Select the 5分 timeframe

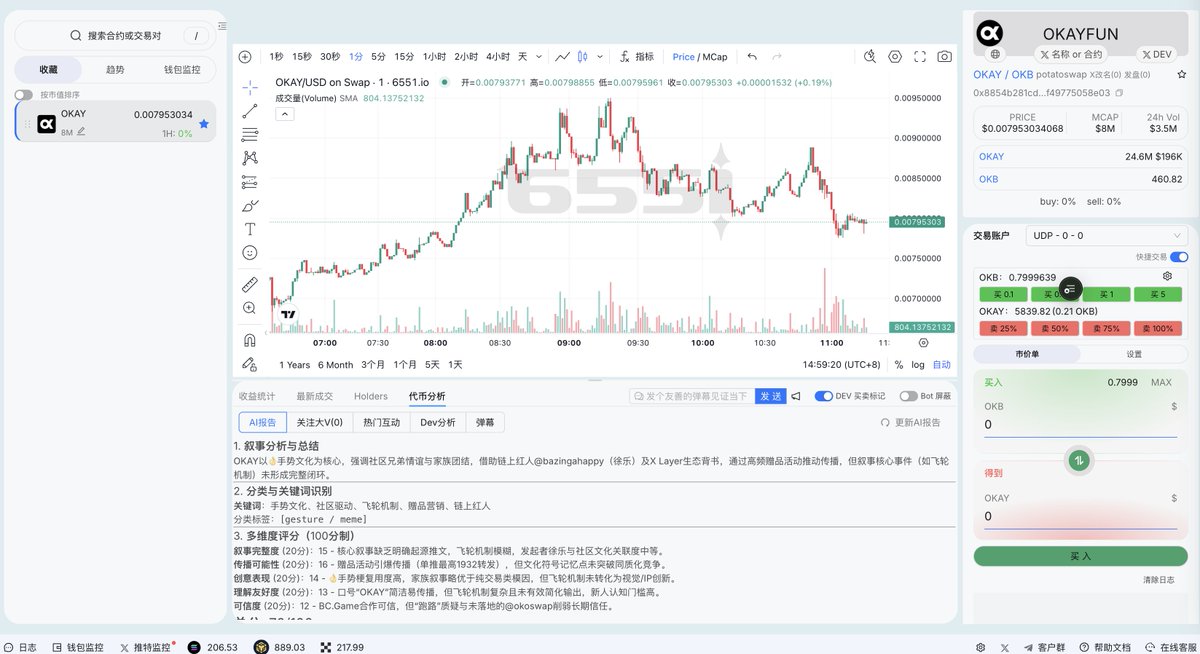[x=378, y=57]
